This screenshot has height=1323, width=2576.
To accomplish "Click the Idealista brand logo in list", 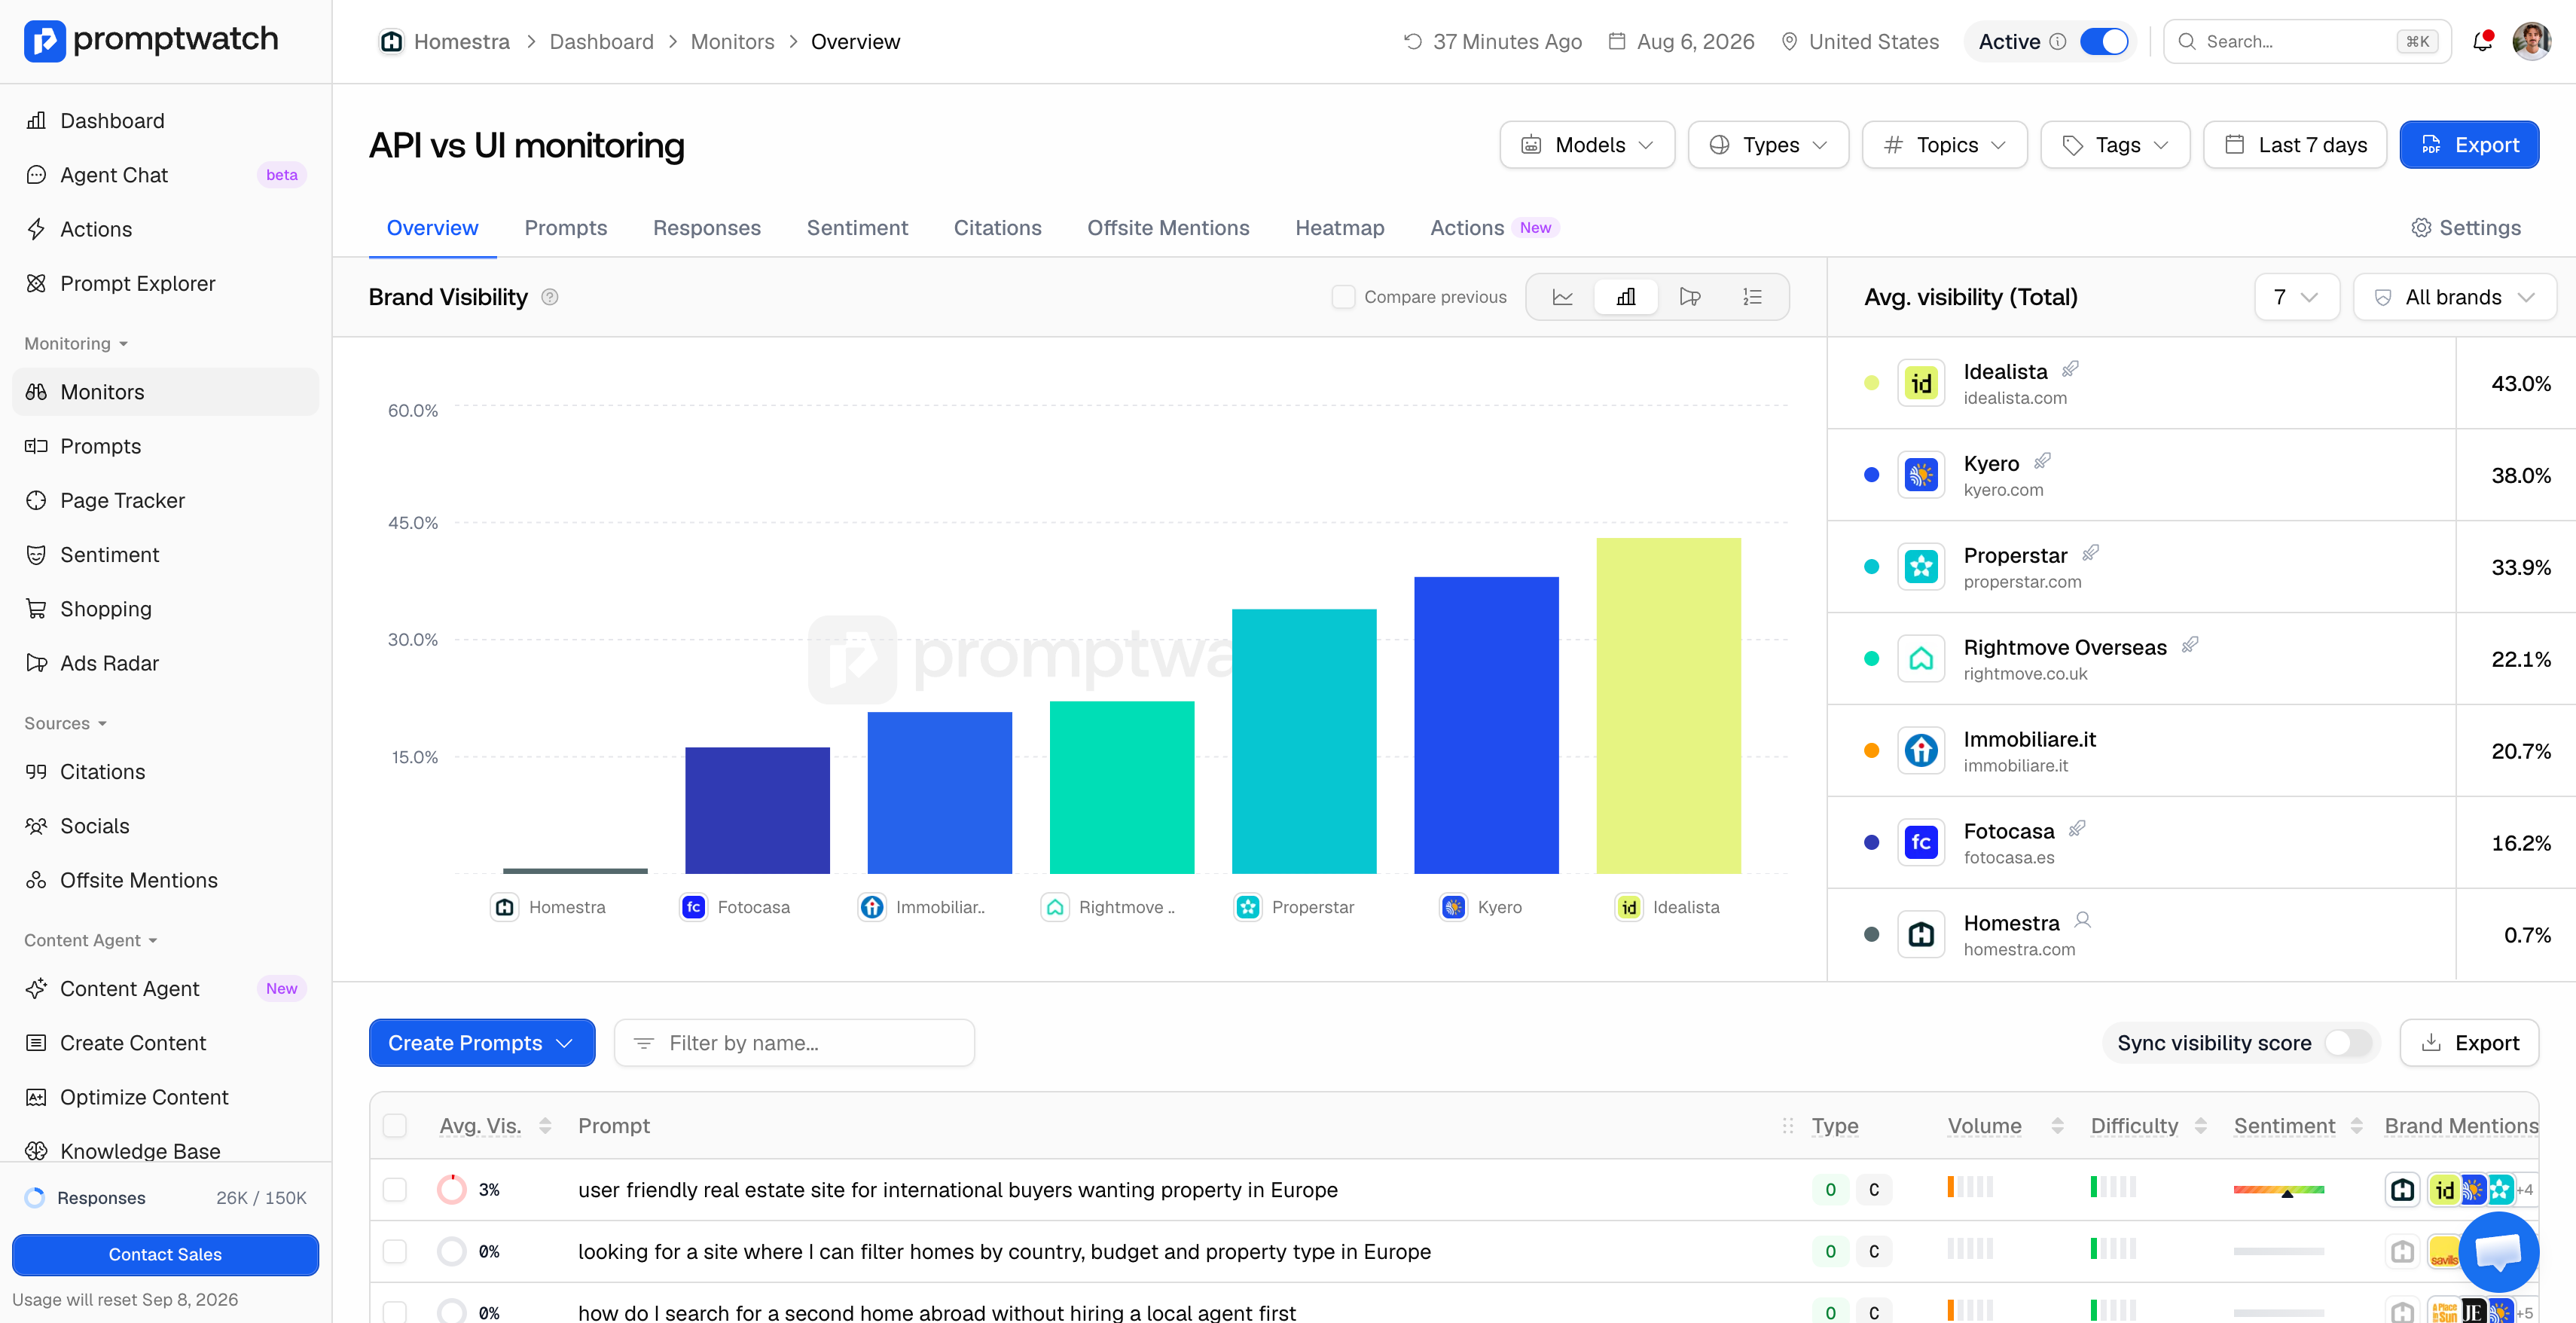I will pos(1921,383).
